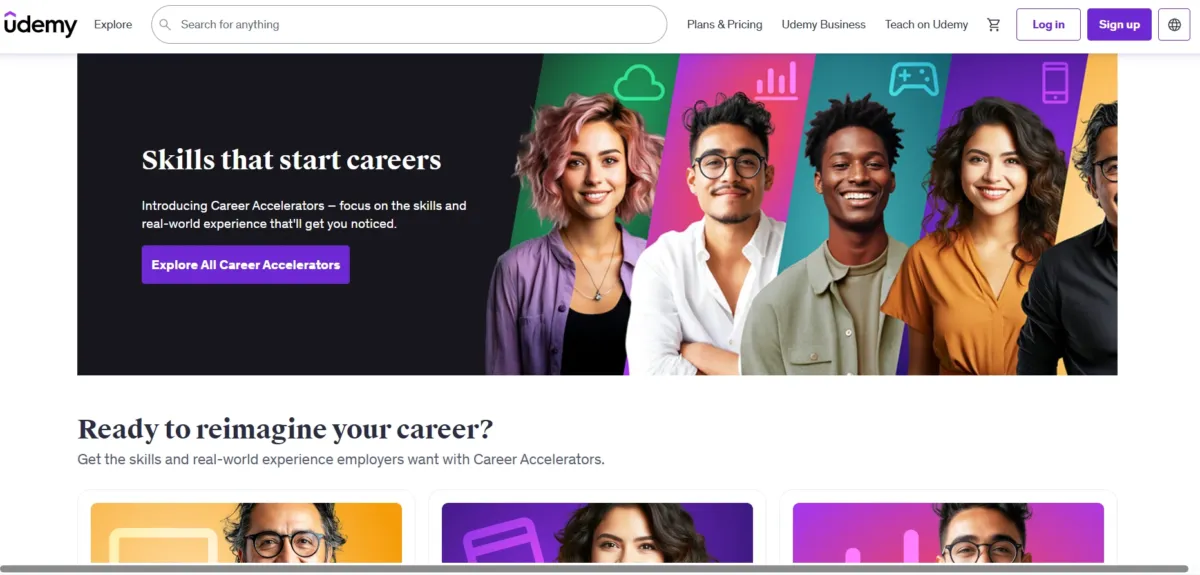Open Plans & Pricing
The width and height of the screenshot is (1200, 575).
(724, 24)
